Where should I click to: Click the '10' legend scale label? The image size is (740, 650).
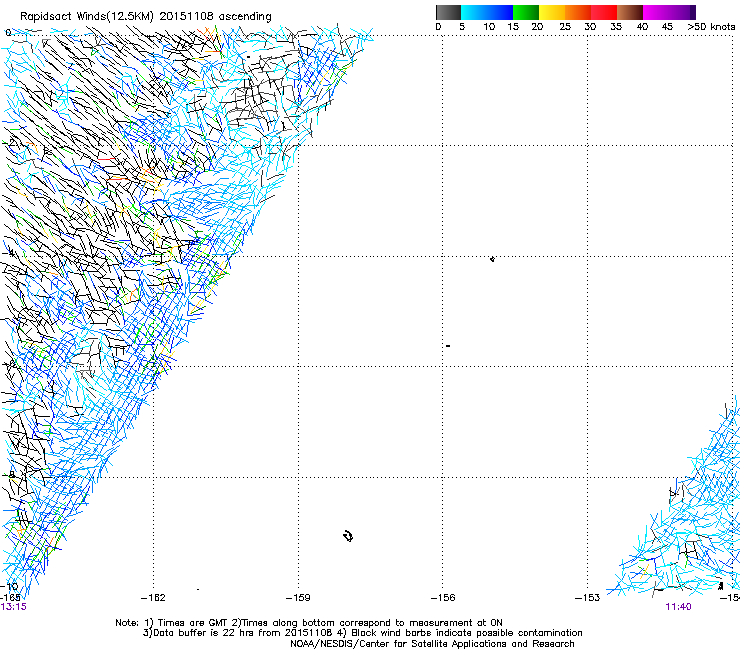(489, 27)
